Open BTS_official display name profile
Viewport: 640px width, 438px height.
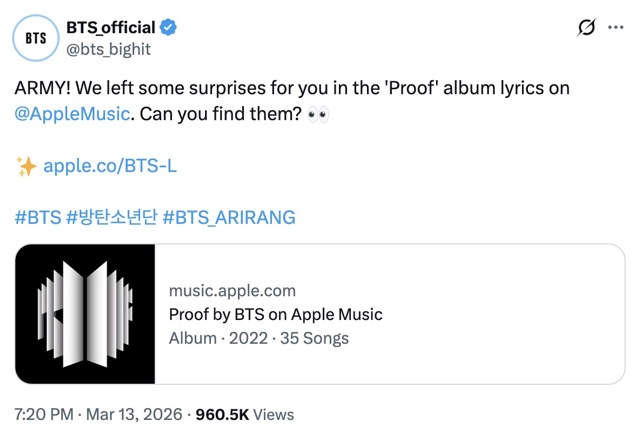tap(108, 28)
